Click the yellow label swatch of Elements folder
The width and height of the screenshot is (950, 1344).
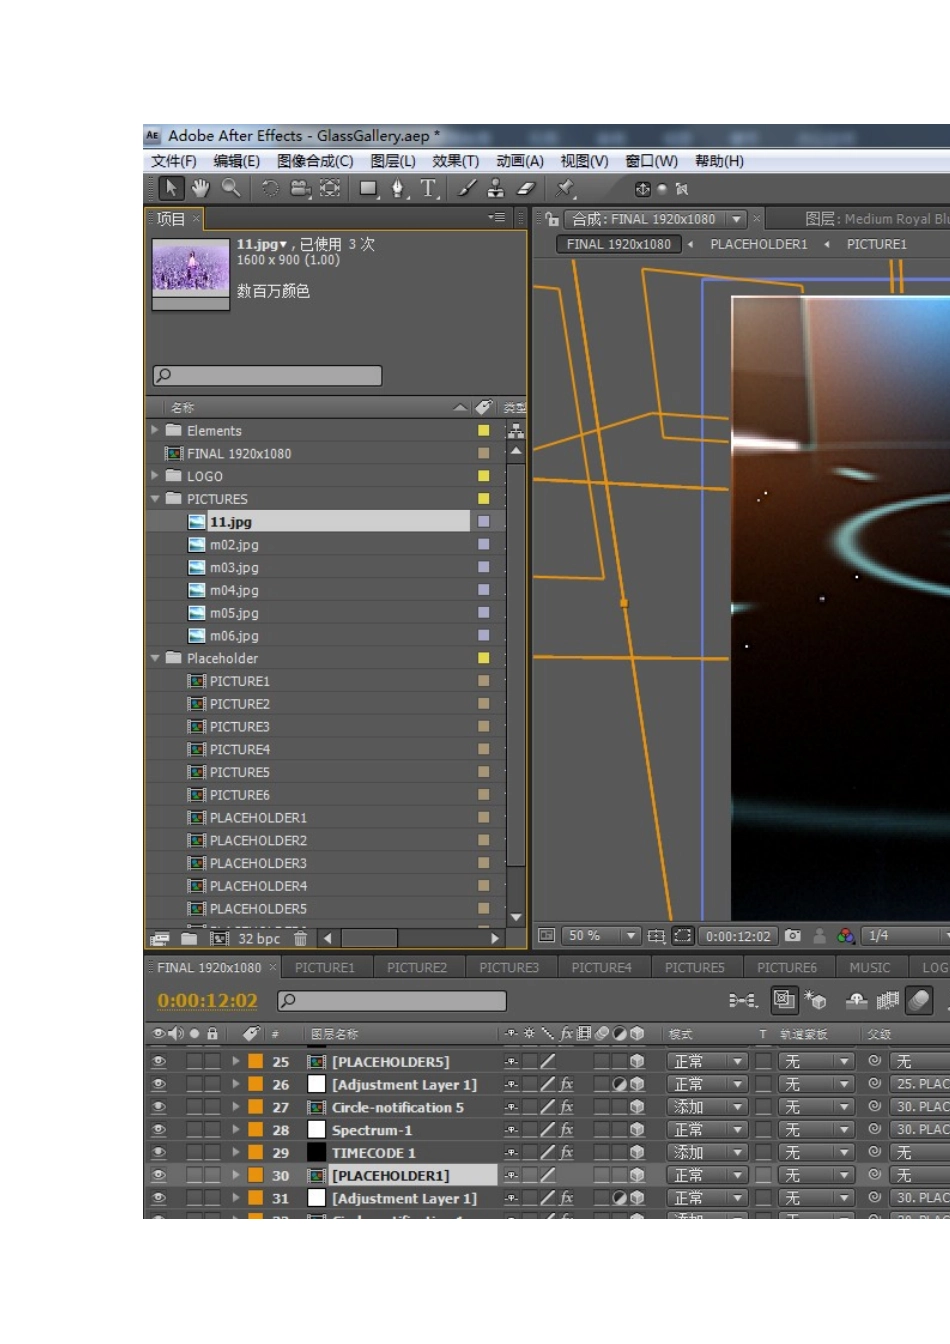[x=484, y=431]
